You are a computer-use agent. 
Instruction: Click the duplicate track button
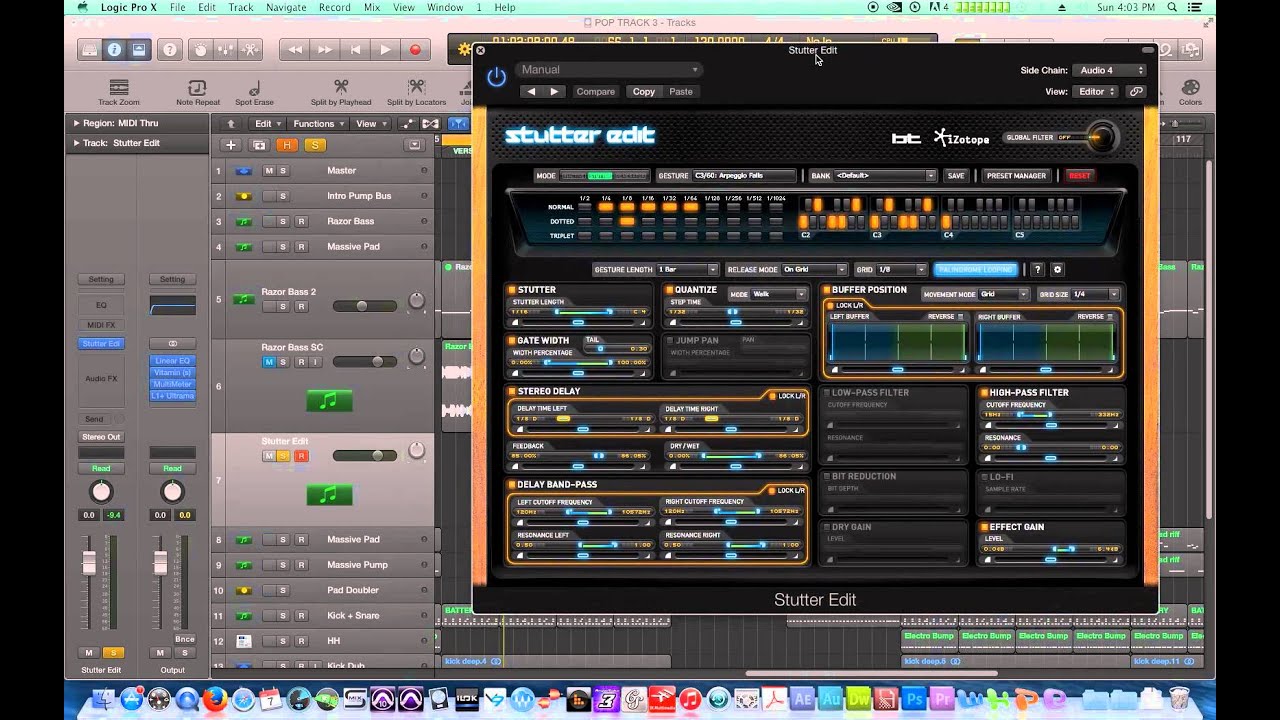[259, 145]
